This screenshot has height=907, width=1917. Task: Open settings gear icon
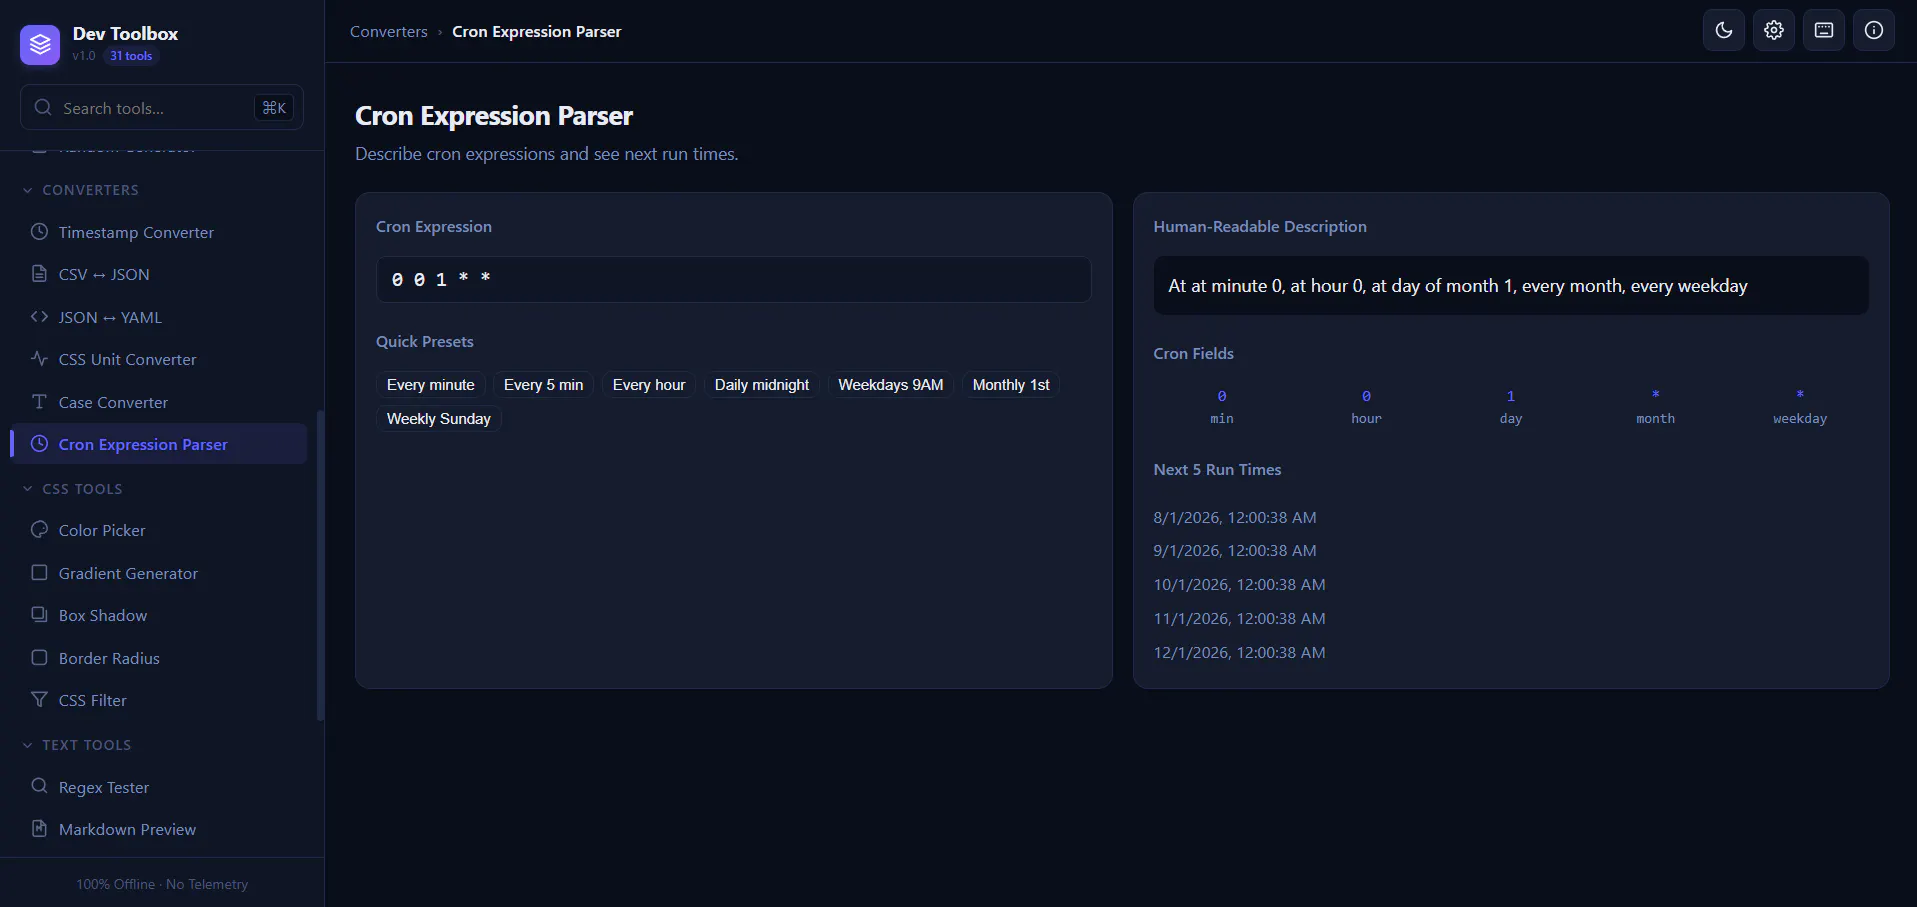point(1774,30)
